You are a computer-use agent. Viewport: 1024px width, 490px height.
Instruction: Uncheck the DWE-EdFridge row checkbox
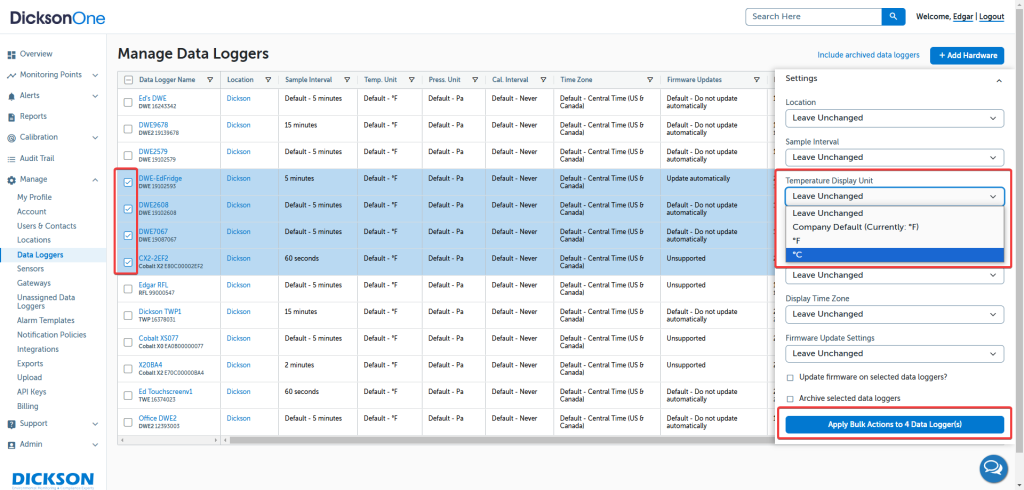tap(127, 182)
